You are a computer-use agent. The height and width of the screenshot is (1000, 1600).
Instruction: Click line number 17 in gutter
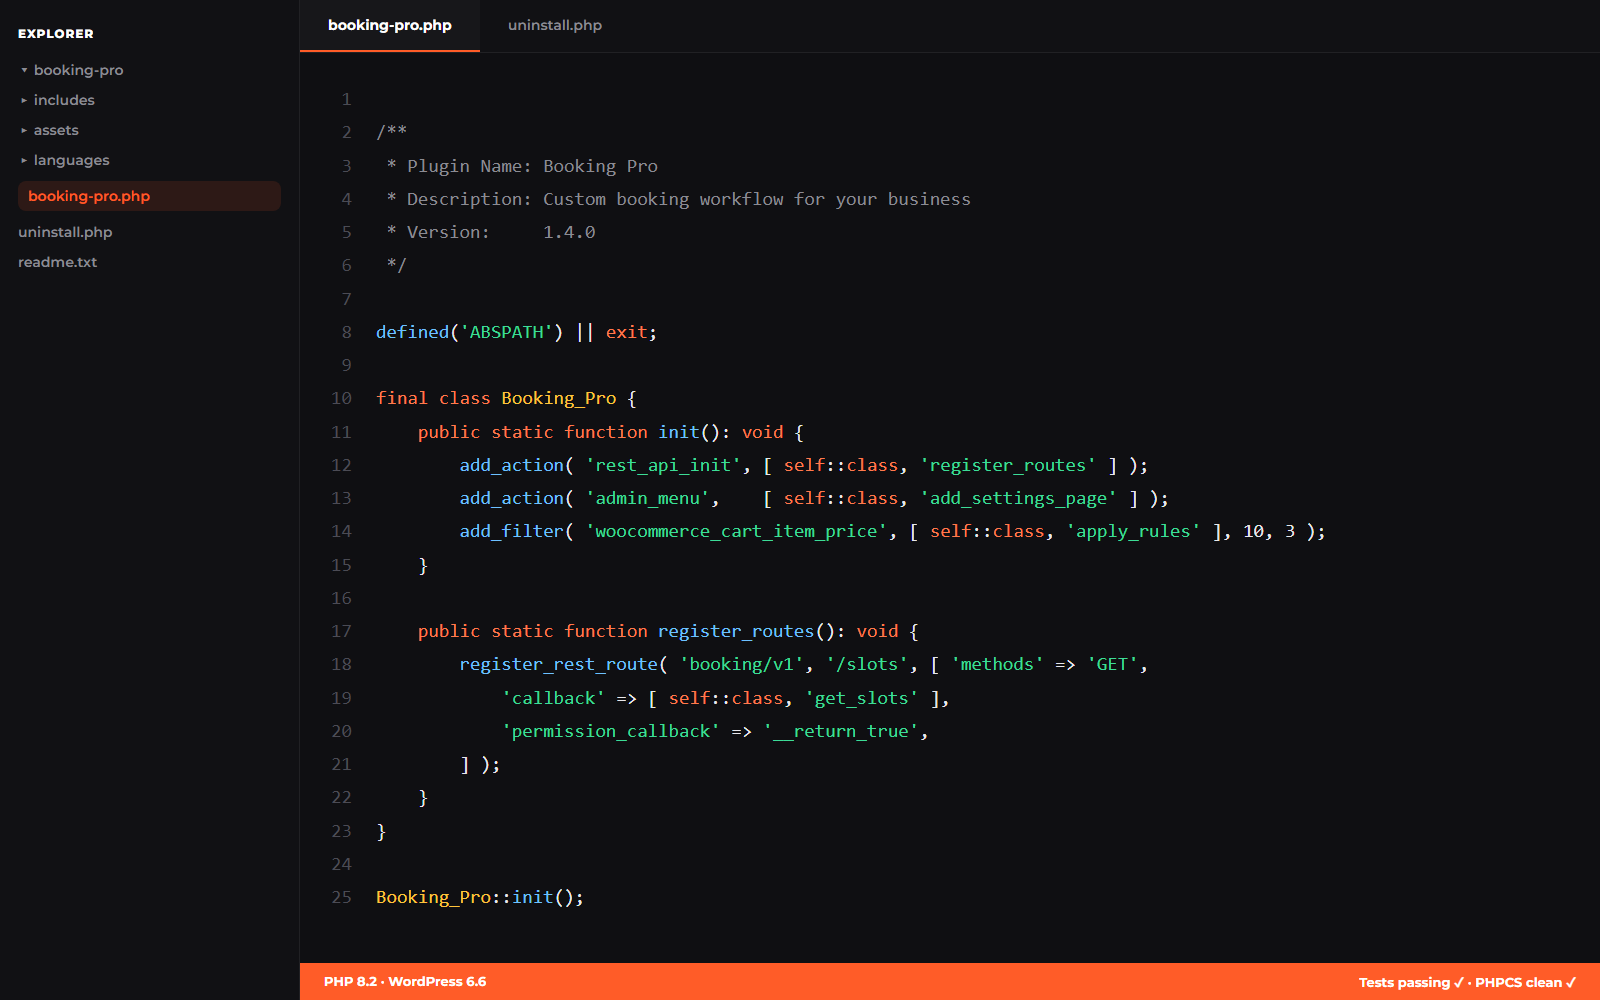point(341,631)
